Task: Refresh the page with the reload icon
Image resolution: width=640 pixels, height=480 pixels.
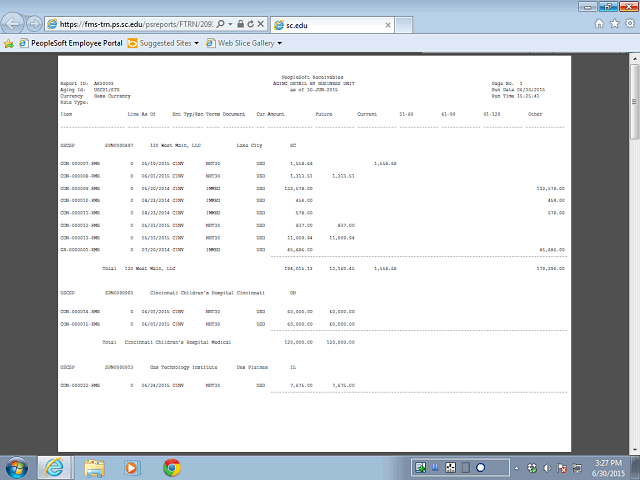Action: coord(250,24)
